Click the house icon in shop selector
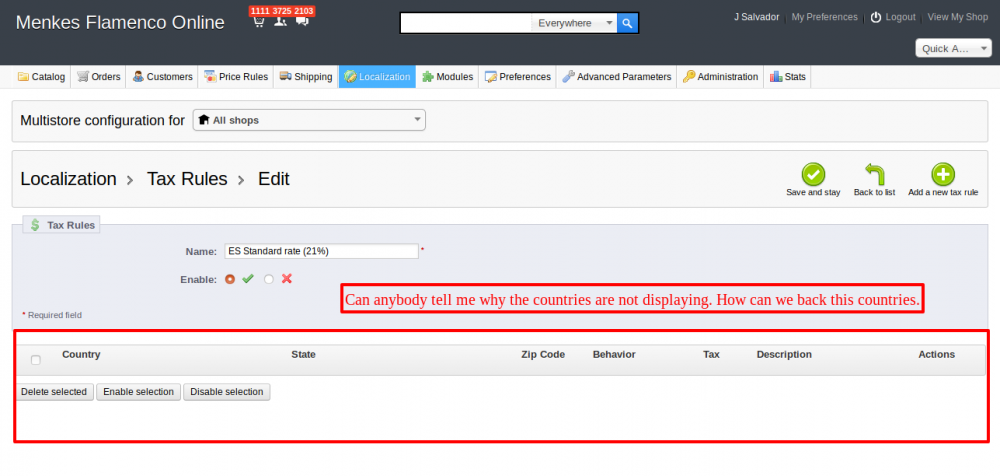Screen dimensions: 1000x476 (204, 120)
